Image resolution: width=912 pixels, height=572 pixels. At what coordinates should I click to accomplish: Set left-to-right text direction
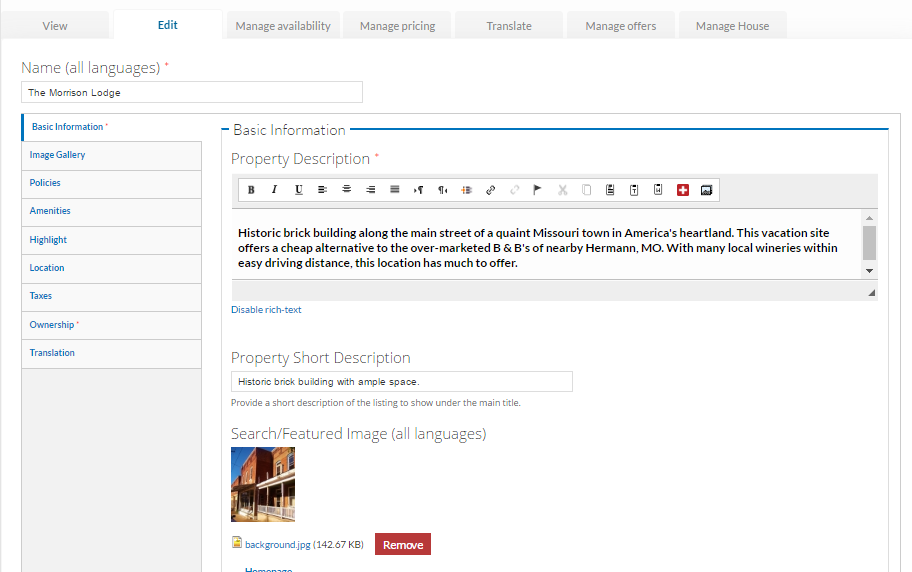pyautogui.click(x=418, y=190)
